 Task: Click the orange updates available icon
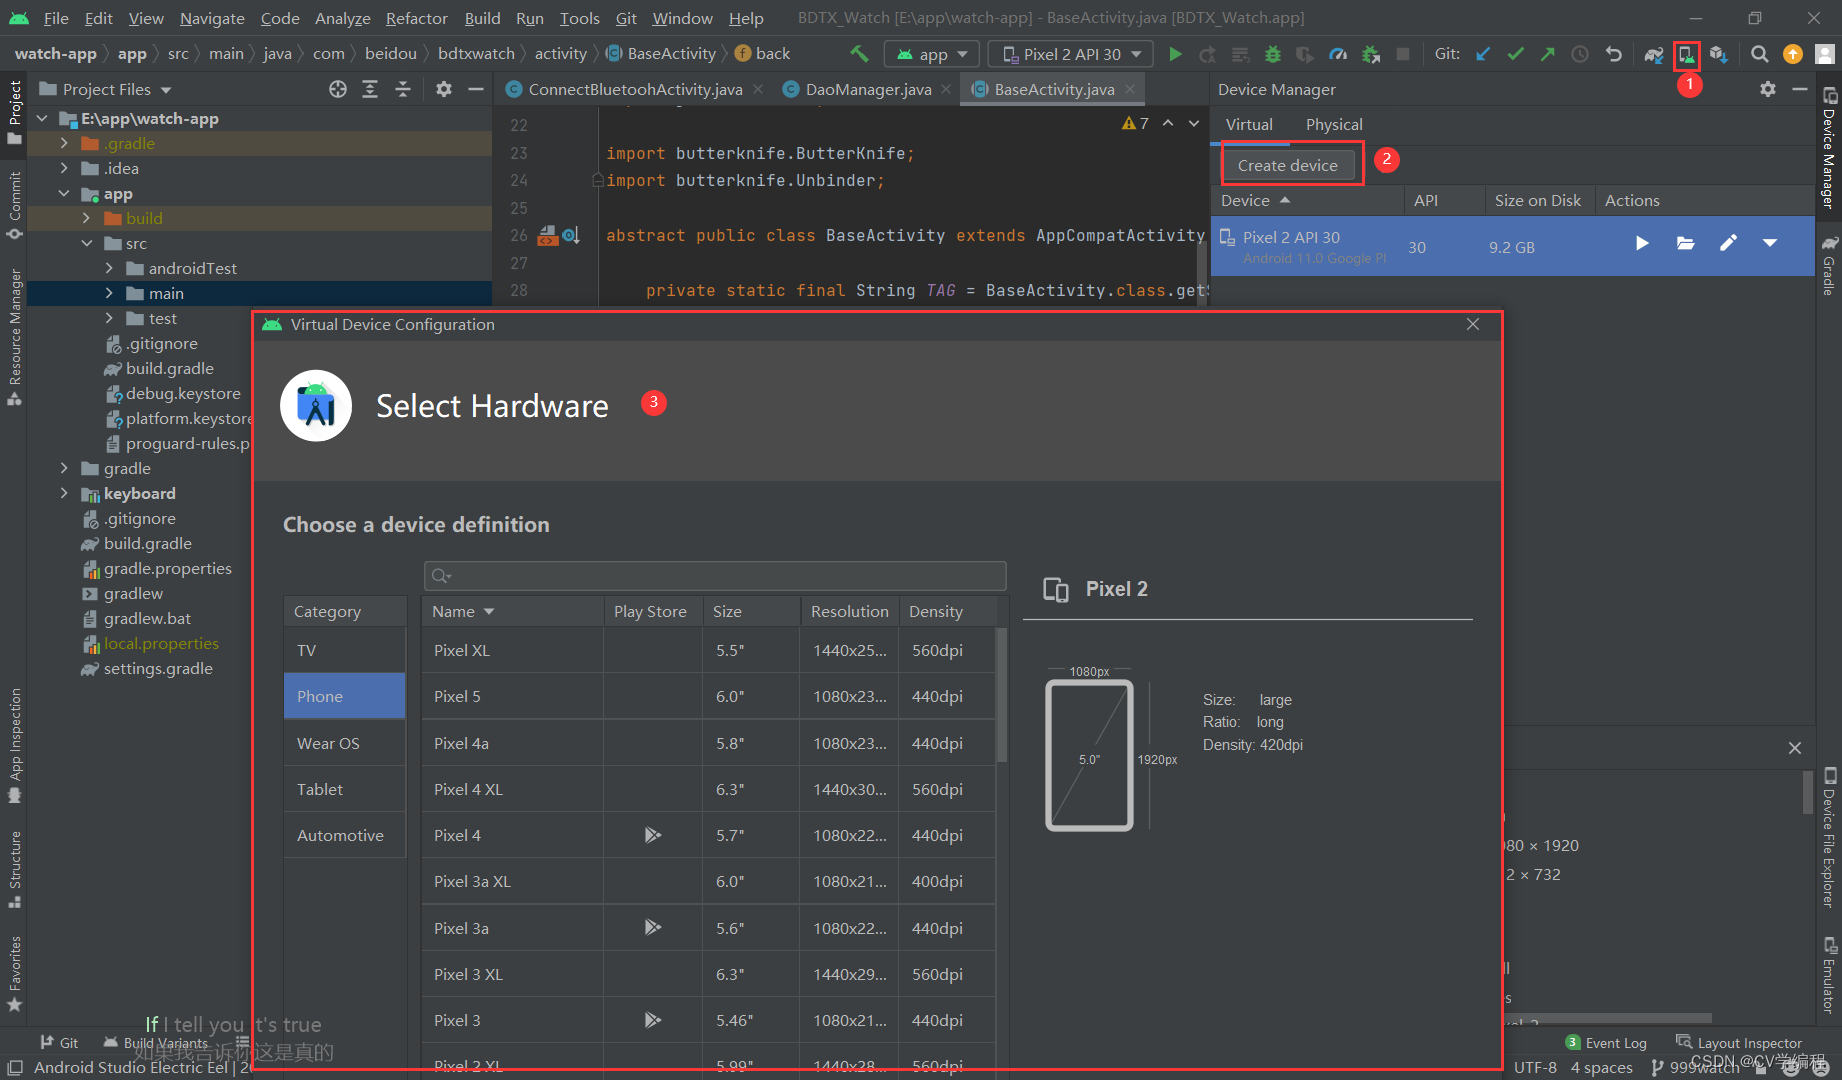pos(1793,54)
